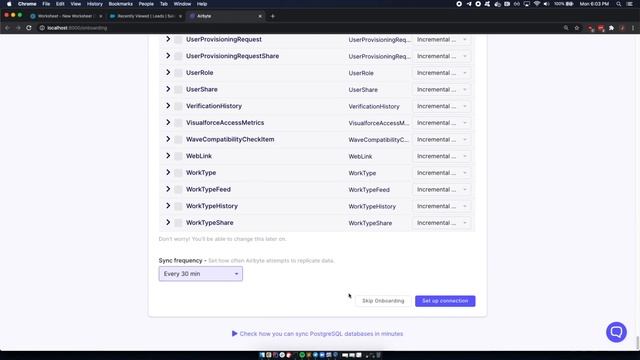Open sync mode dropdown for UserProvisioningRequest
640x360 pixels.
click(x=442, y=40)
